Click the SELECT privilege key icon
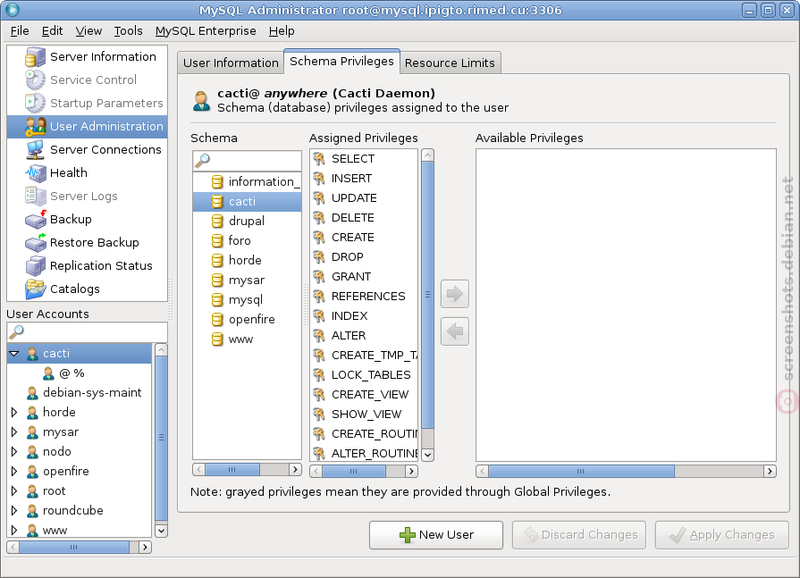 tap(319, 159)
